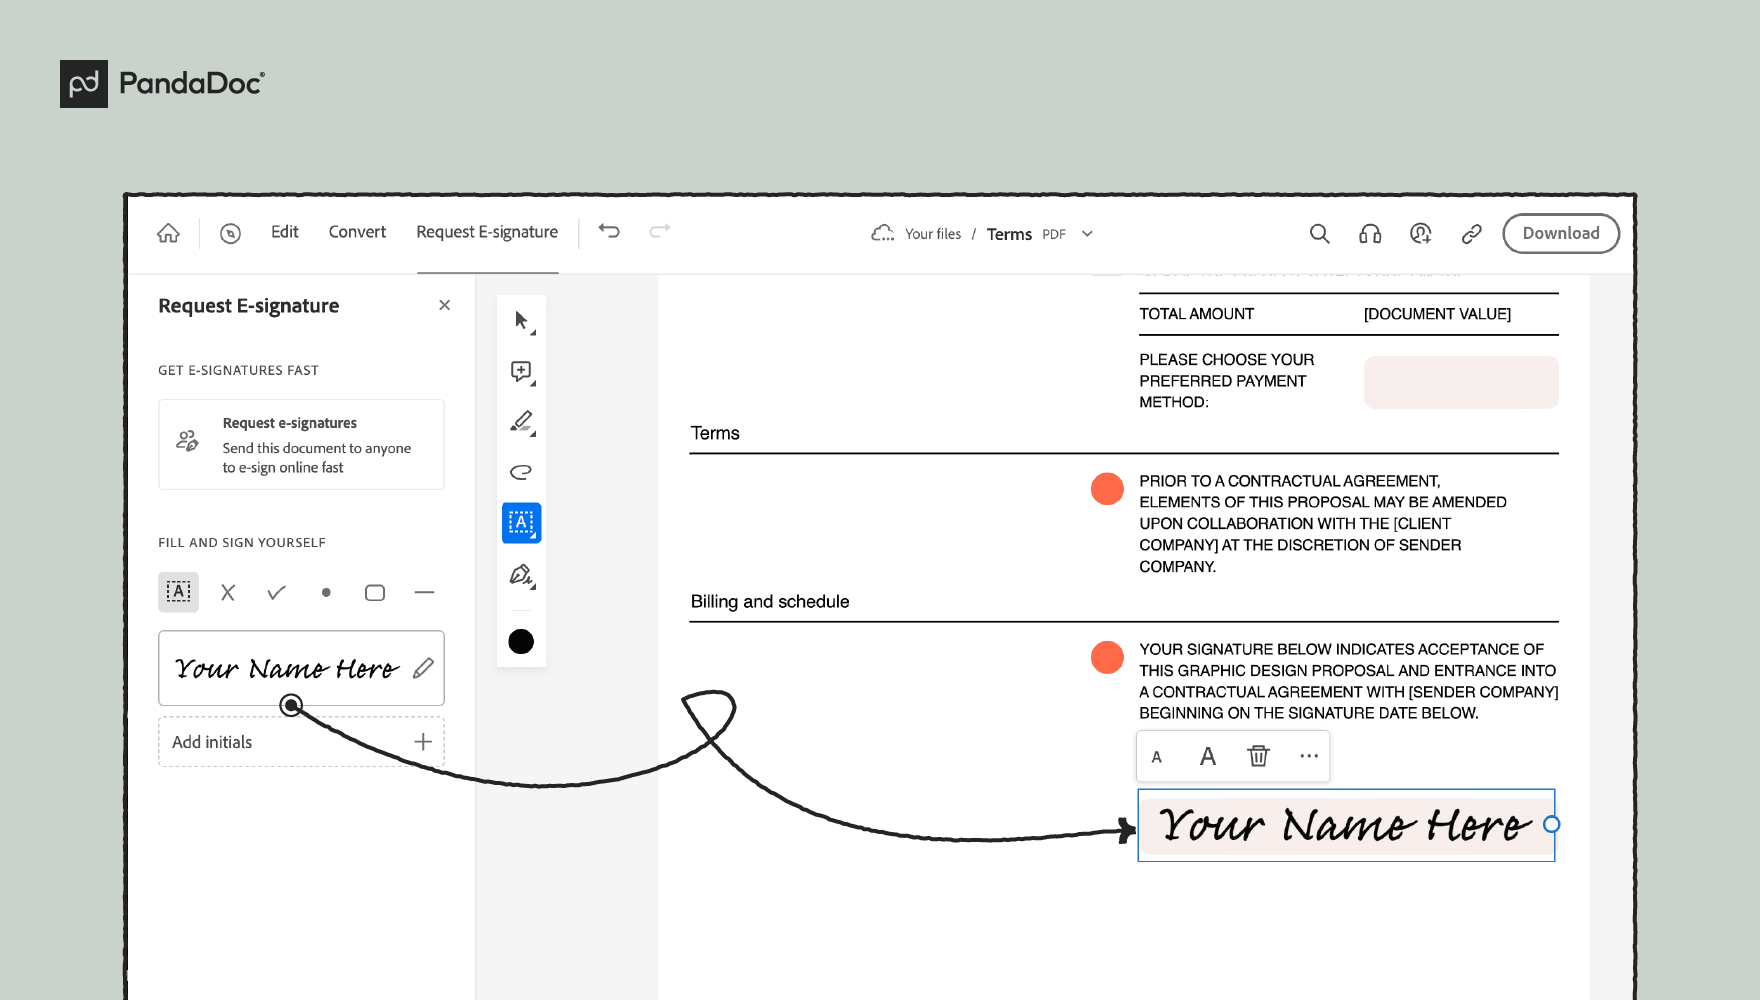Switch to the Edit tab

click(284, 231)
